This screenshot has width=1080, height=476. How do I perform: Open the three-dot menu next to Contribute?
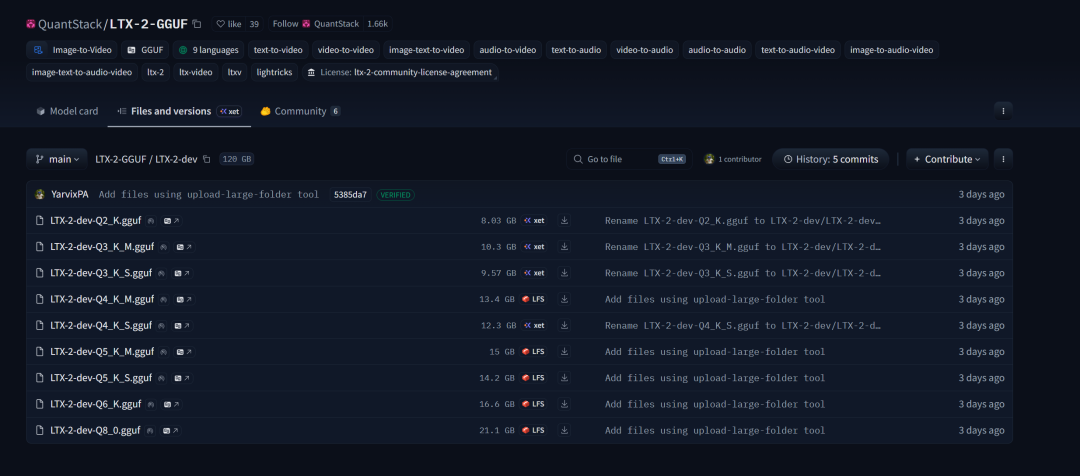coord(1004,159)
